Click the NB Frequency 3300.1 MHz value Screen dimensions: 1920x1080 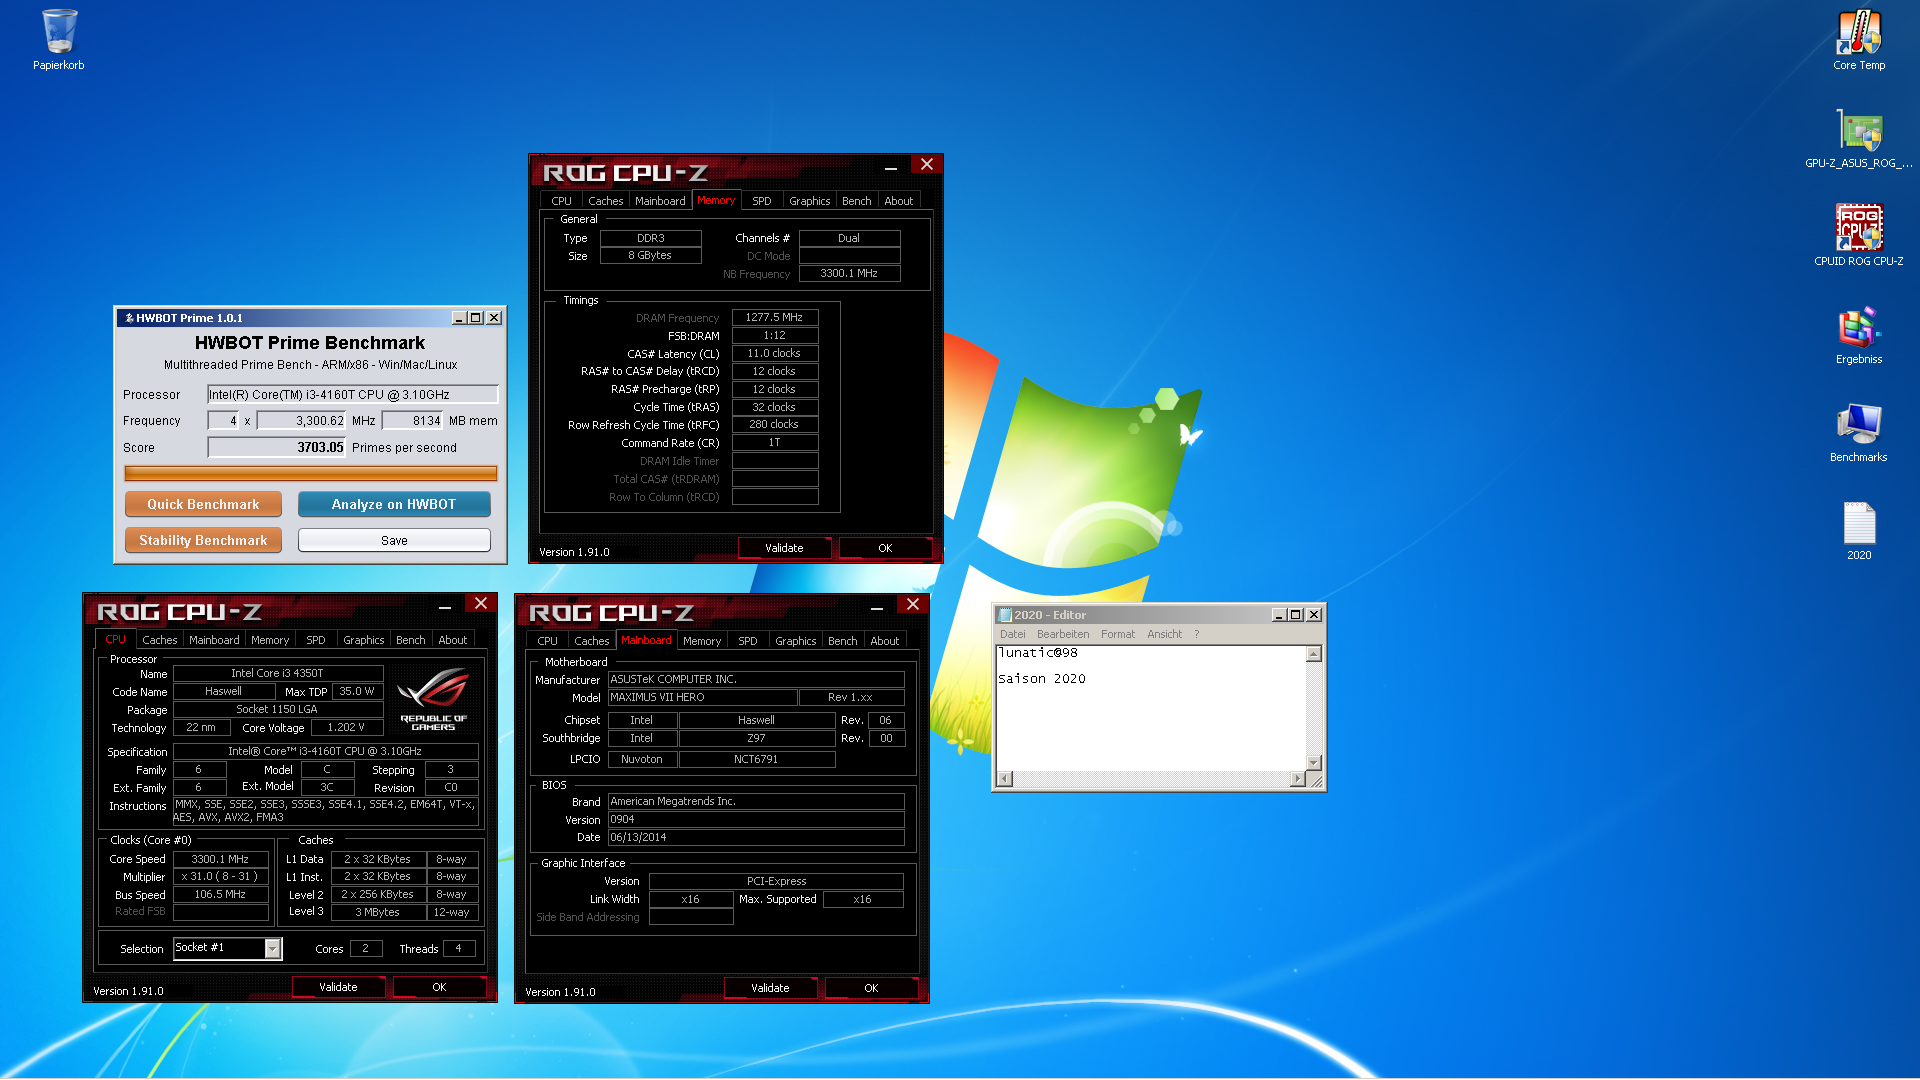click(x=849, y=274)
